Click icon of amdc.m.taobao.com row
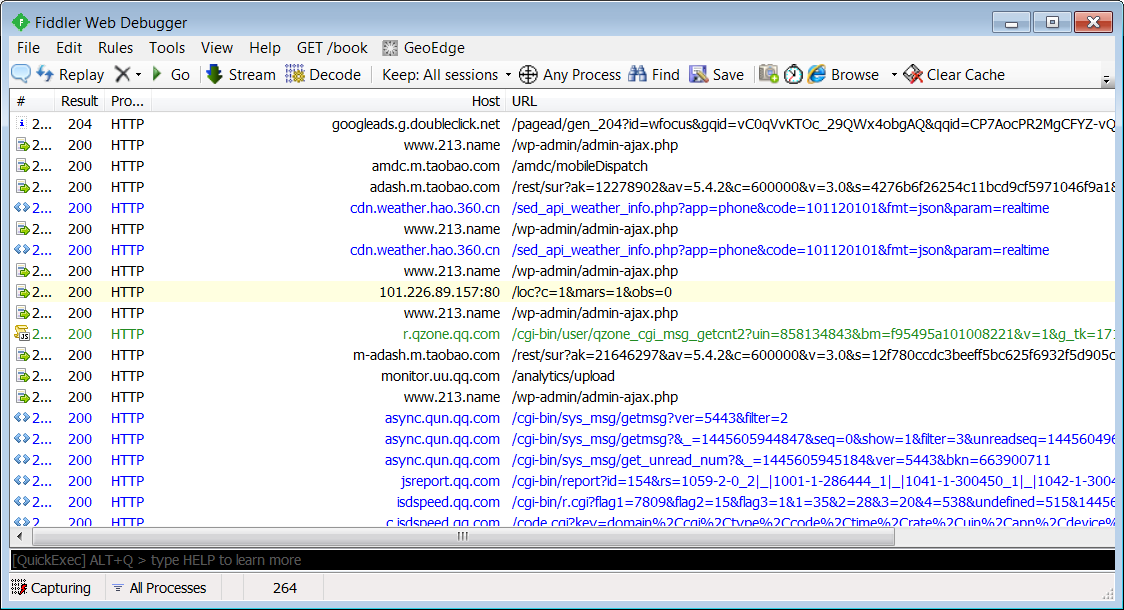The width and height of the screenshot is (1124, 610). (x=23, y=166)
